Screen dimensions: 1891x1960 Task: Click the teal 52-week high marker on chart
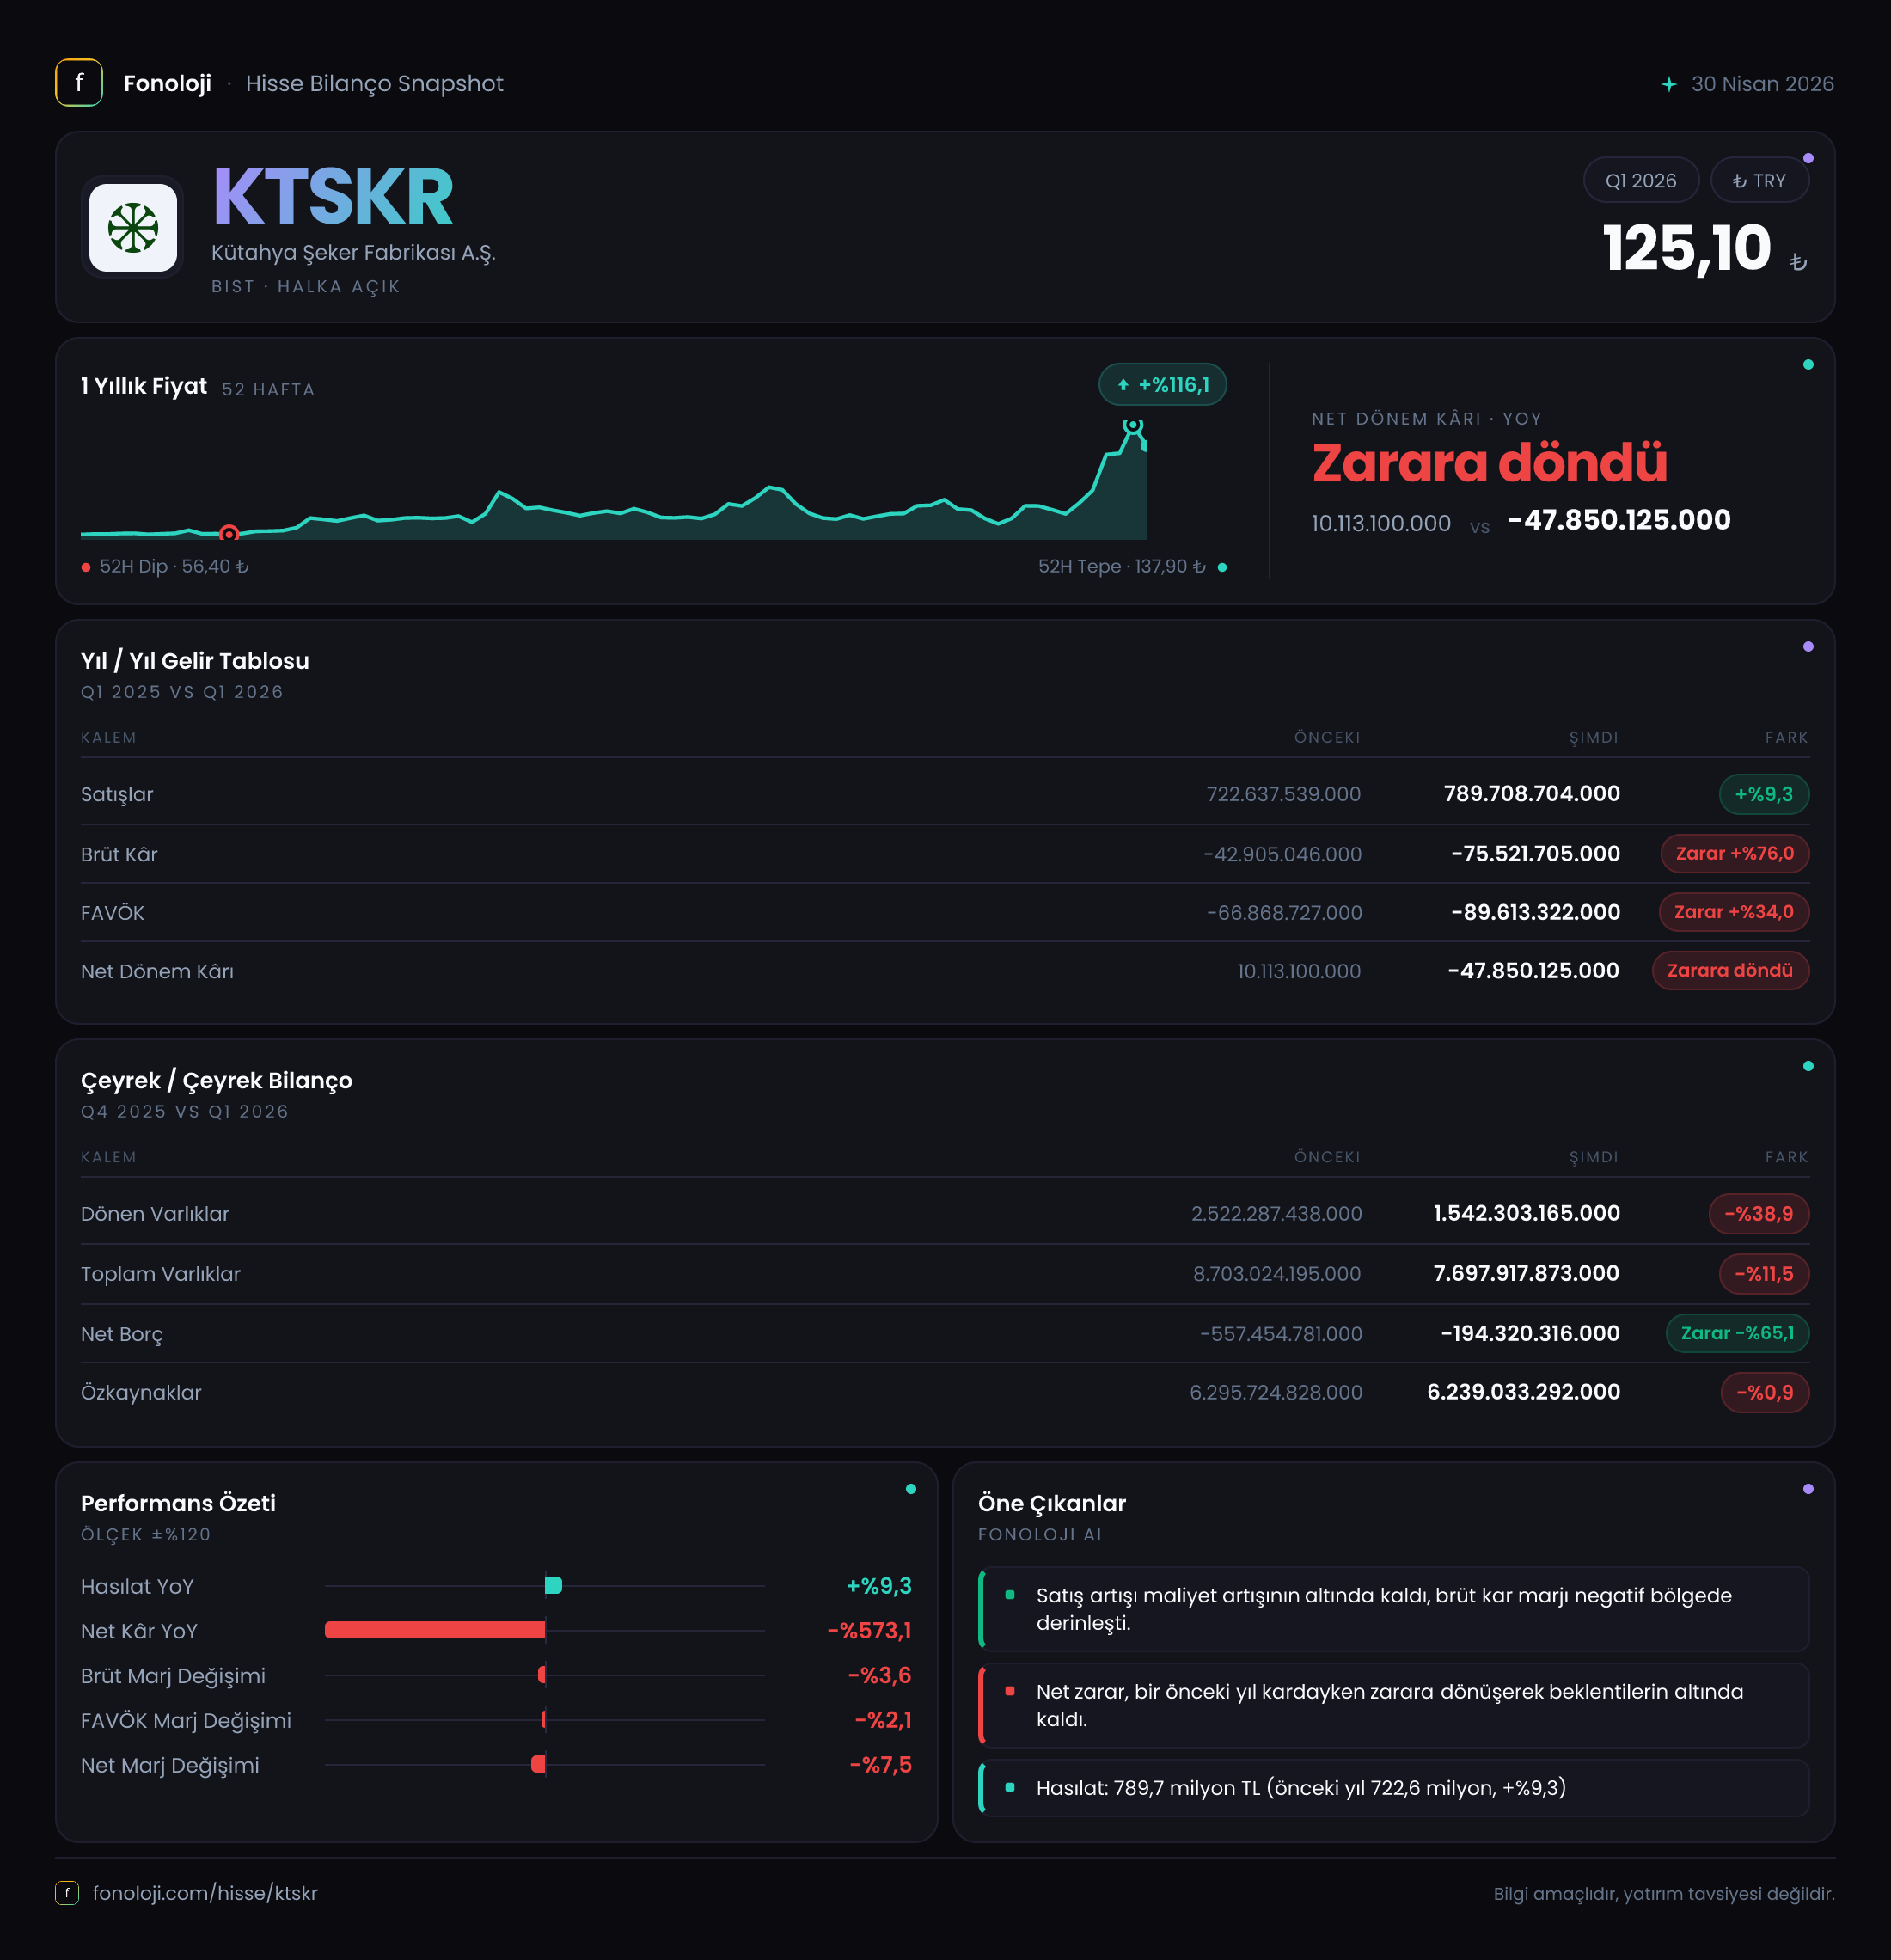(x=1132, y=425)
